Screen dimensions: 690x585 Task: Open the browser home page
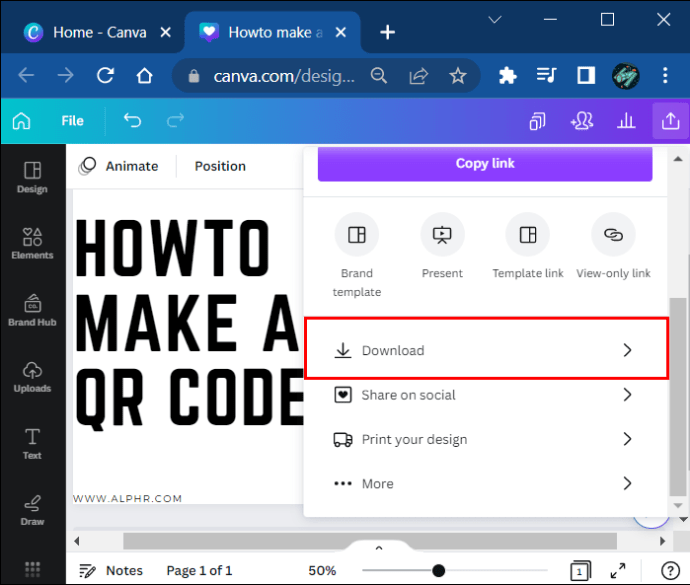click(144, 76)
